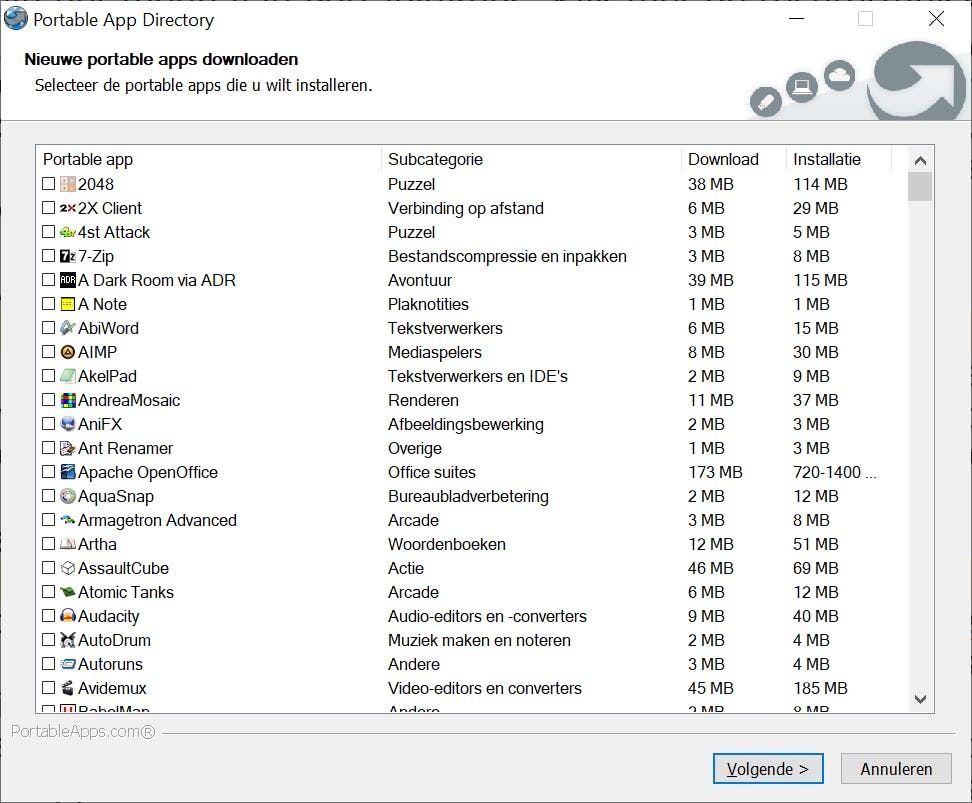
Task: Click the AquaSnap app icon
Action: tap(68, 496)
